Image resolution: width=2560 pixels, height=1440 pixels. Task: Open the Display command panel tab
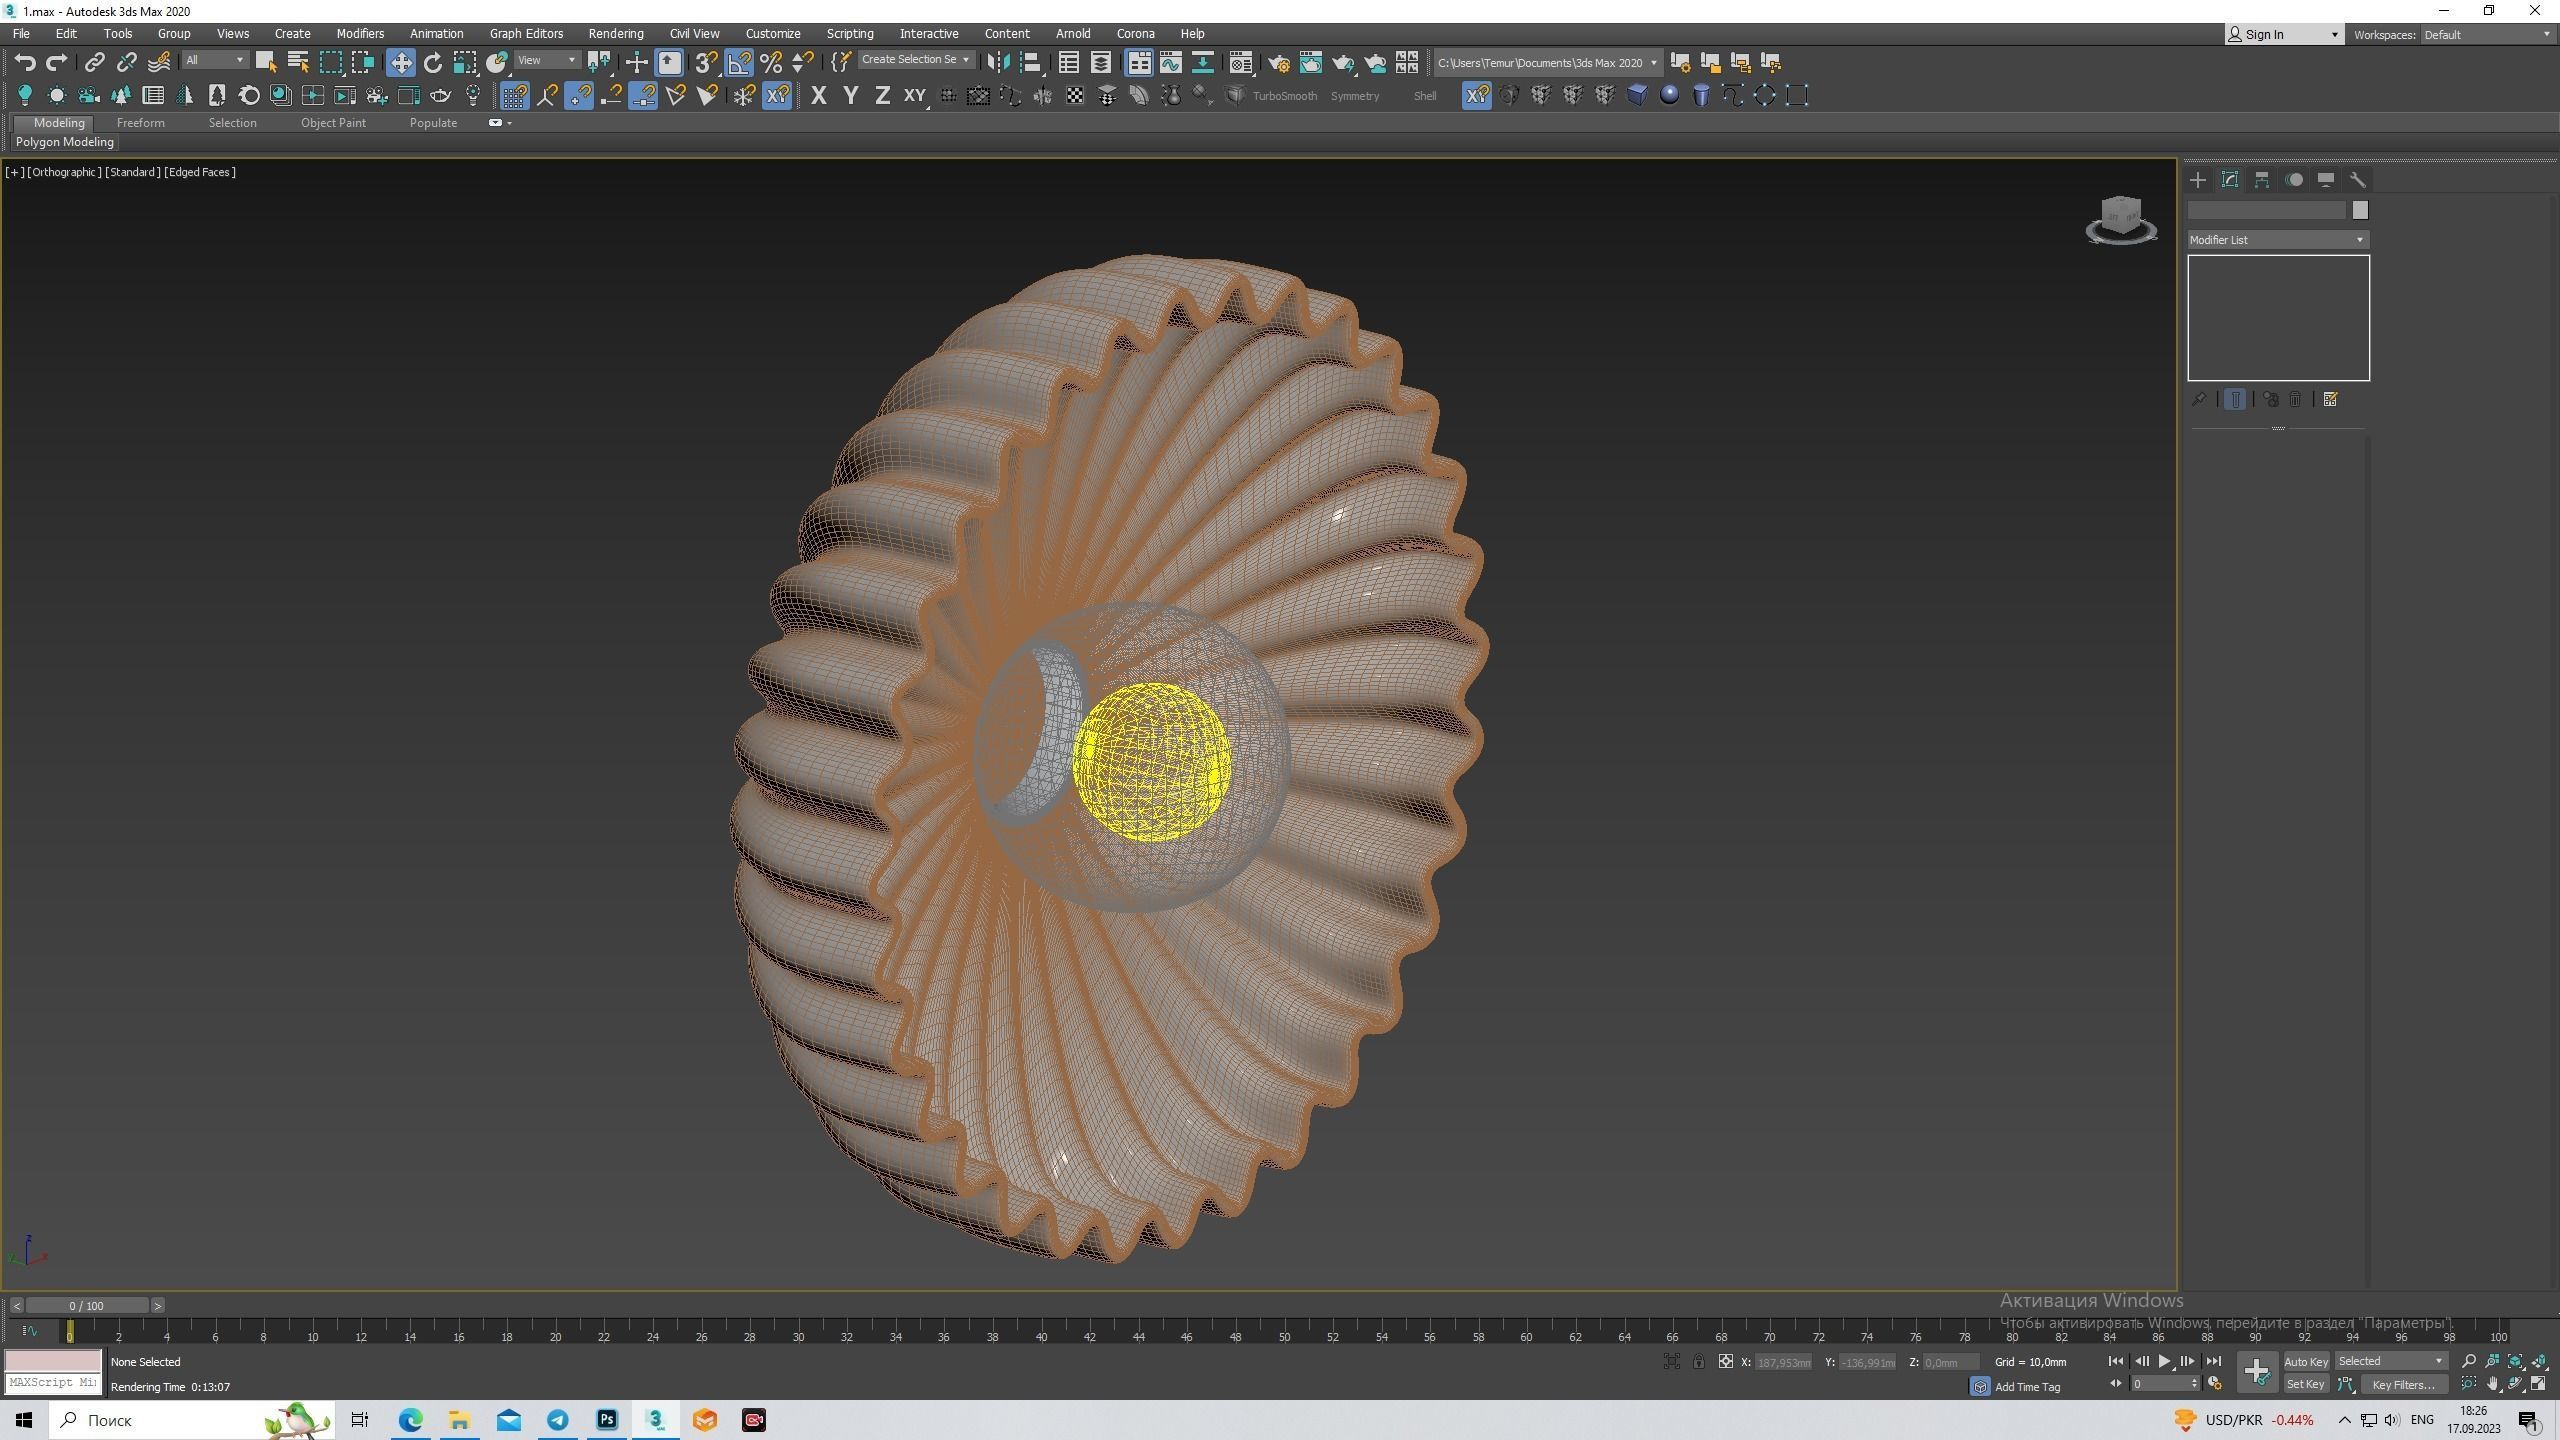(x=2326, y=180)
